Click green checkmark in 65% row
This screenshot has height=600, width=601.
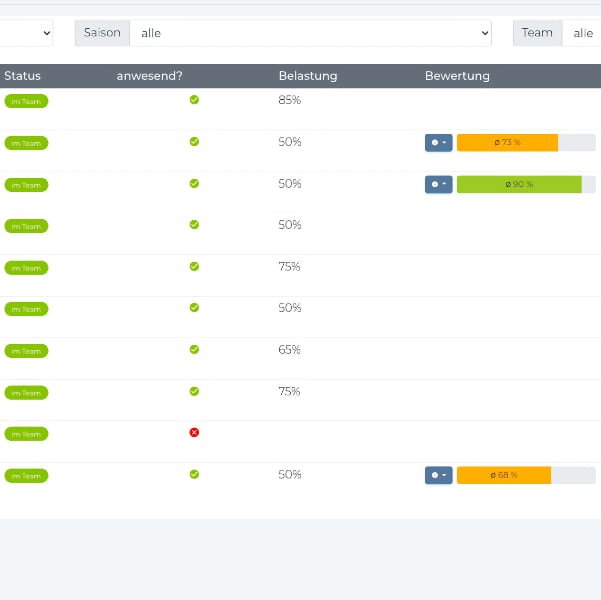pyautogui.click(x=194, y=350)
